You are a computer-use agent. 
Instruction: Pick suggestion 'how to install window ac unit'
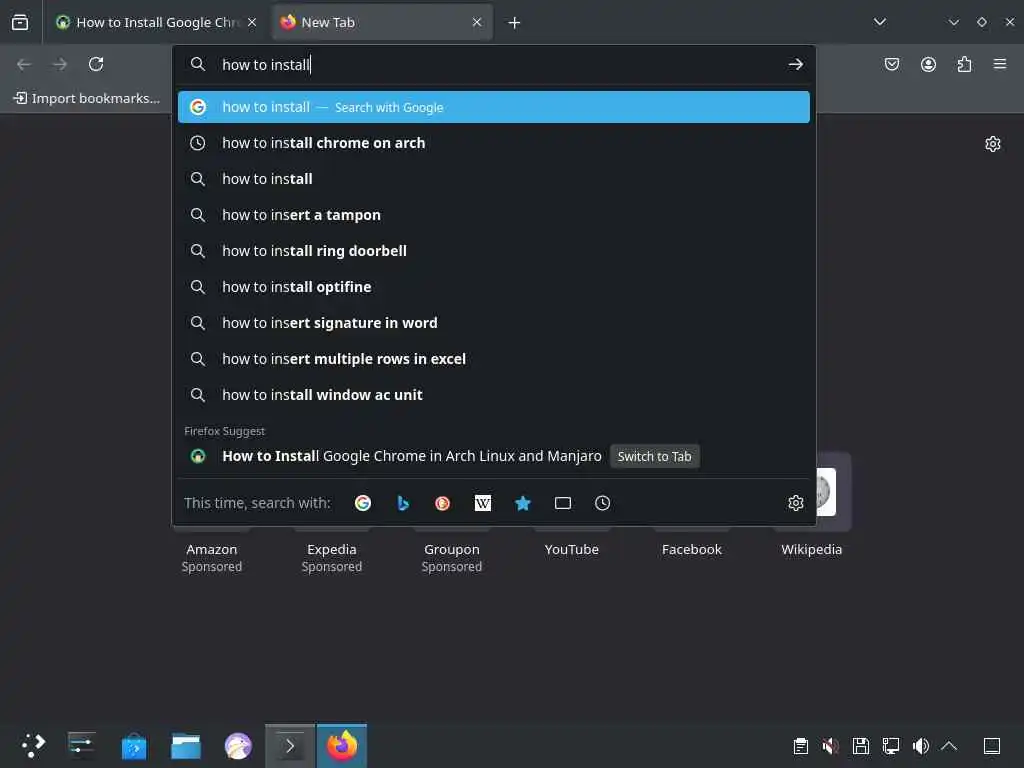(x=494, y=394)
